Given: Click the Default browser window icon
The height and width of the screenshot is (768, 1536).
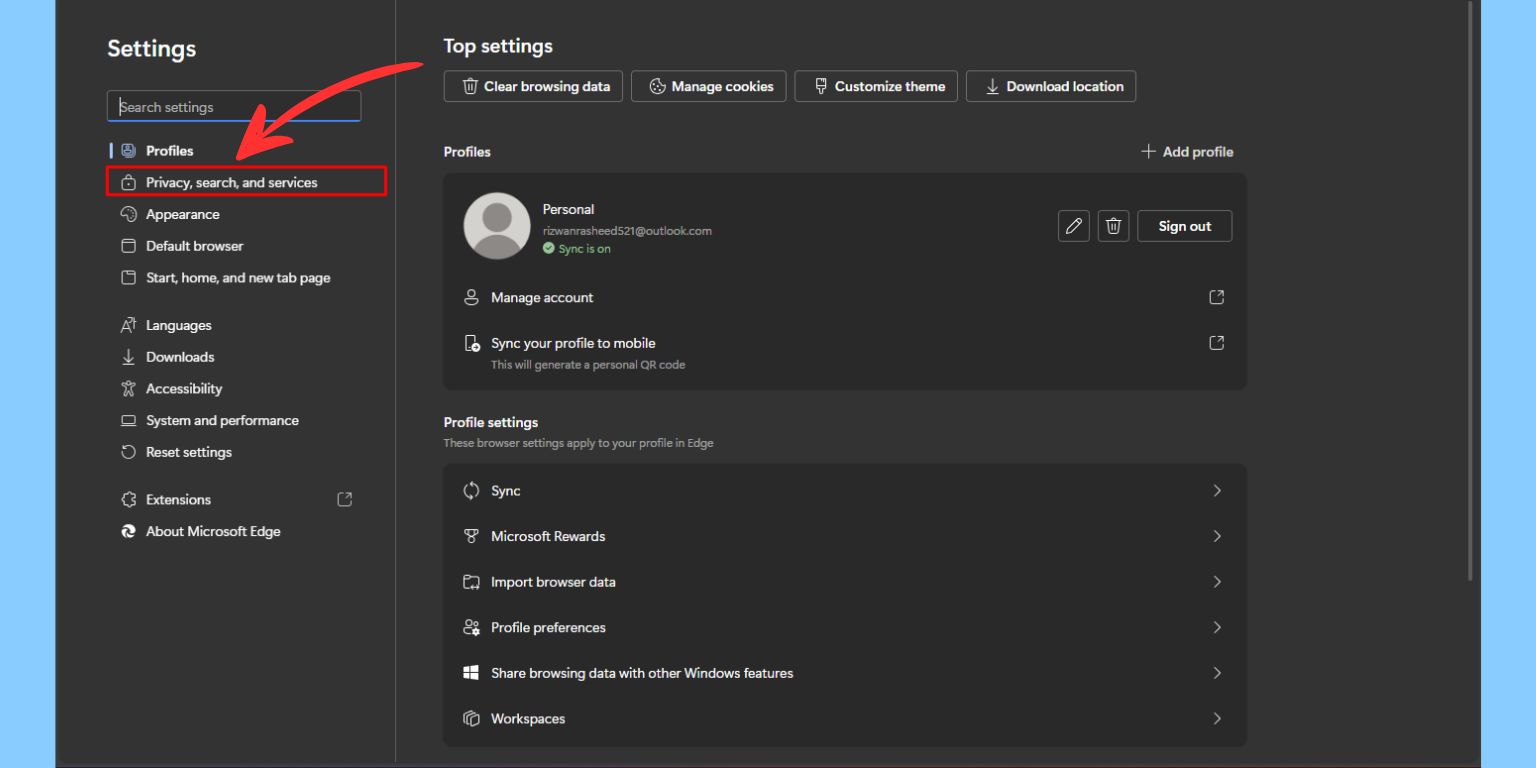Looking at the screenshot, I should tap(128, 246).
